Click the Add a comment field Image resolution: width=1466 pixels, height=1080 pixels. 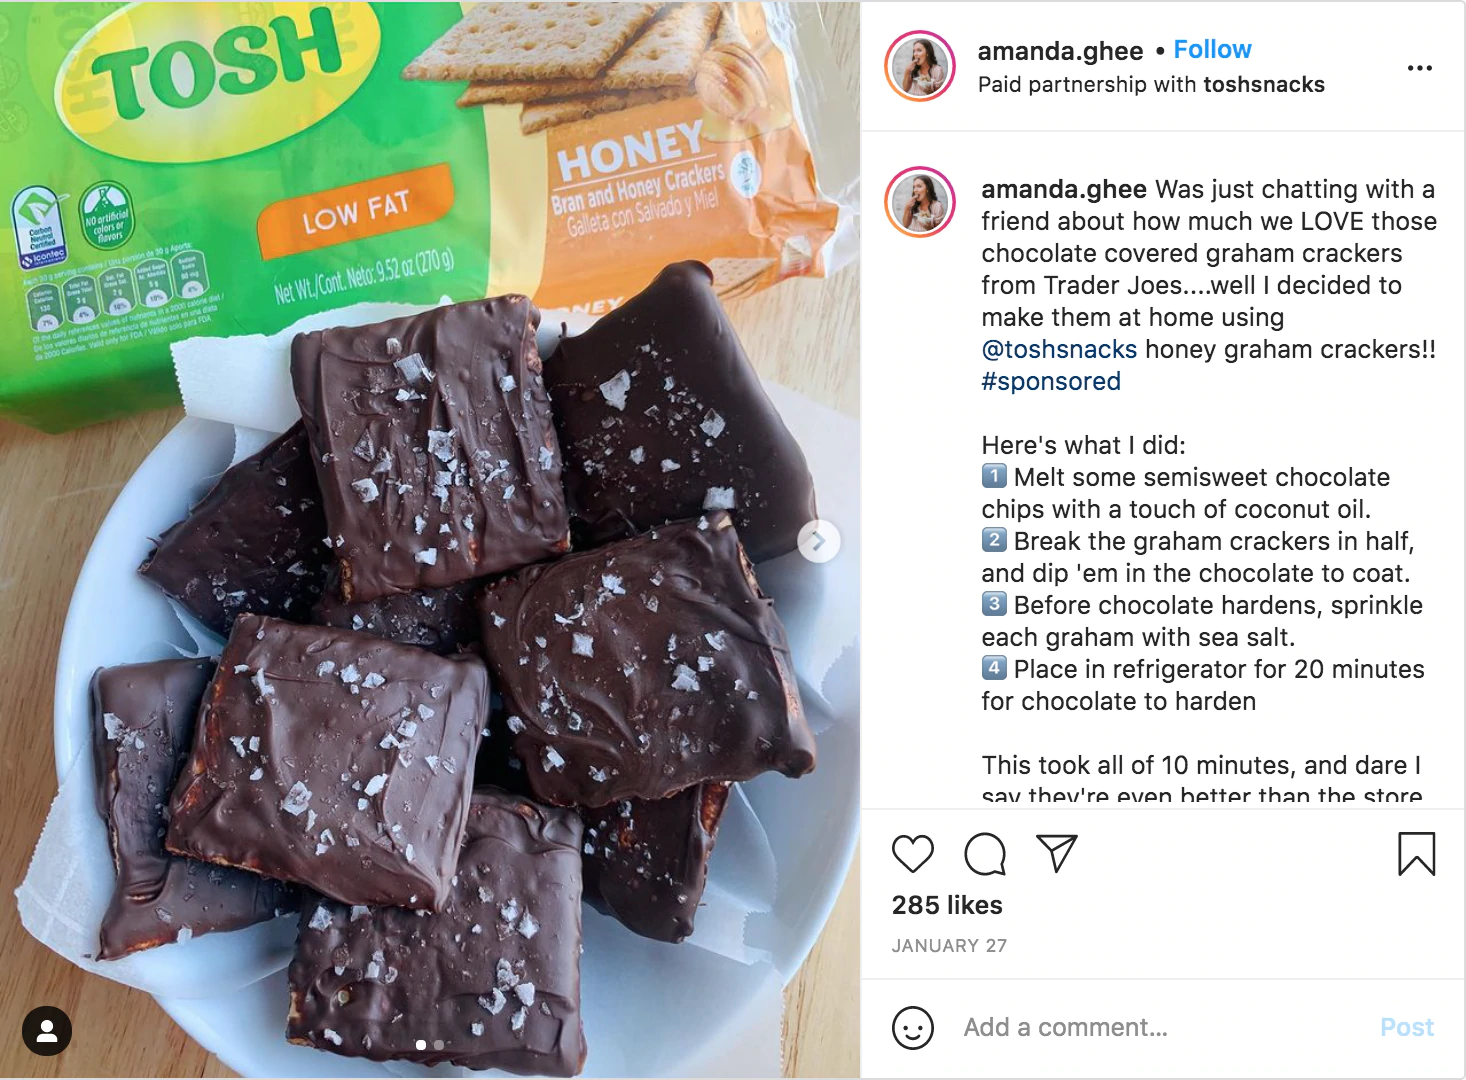click(x=1160, y=1027)
